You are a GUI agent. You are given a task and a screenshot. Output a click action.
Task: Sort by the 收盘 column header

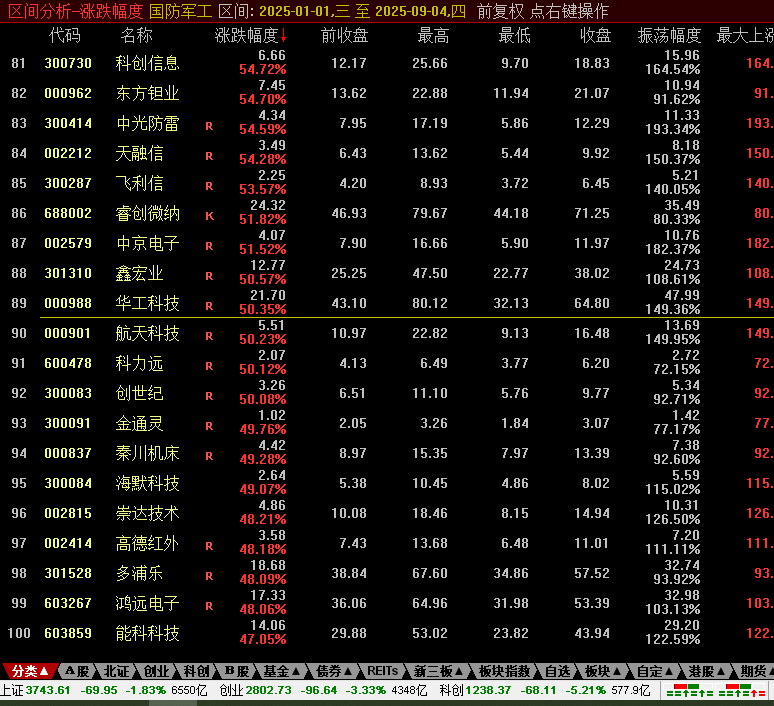[595, 36]
